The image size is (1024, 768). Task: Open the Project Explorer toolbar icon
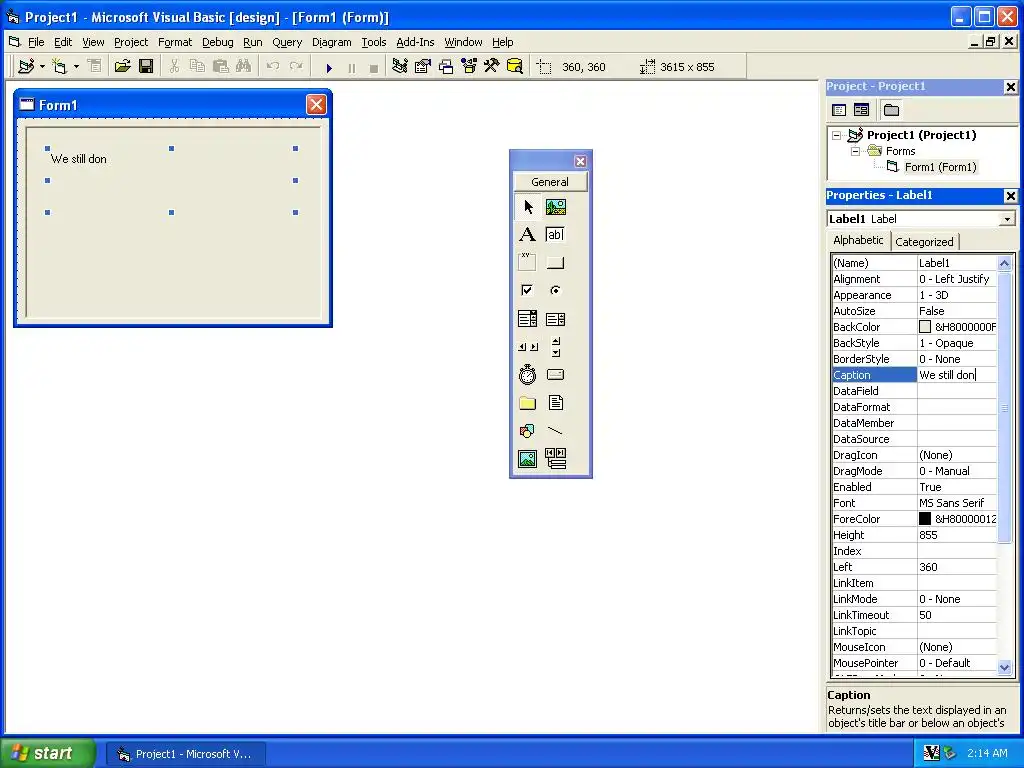coord(400,67)
